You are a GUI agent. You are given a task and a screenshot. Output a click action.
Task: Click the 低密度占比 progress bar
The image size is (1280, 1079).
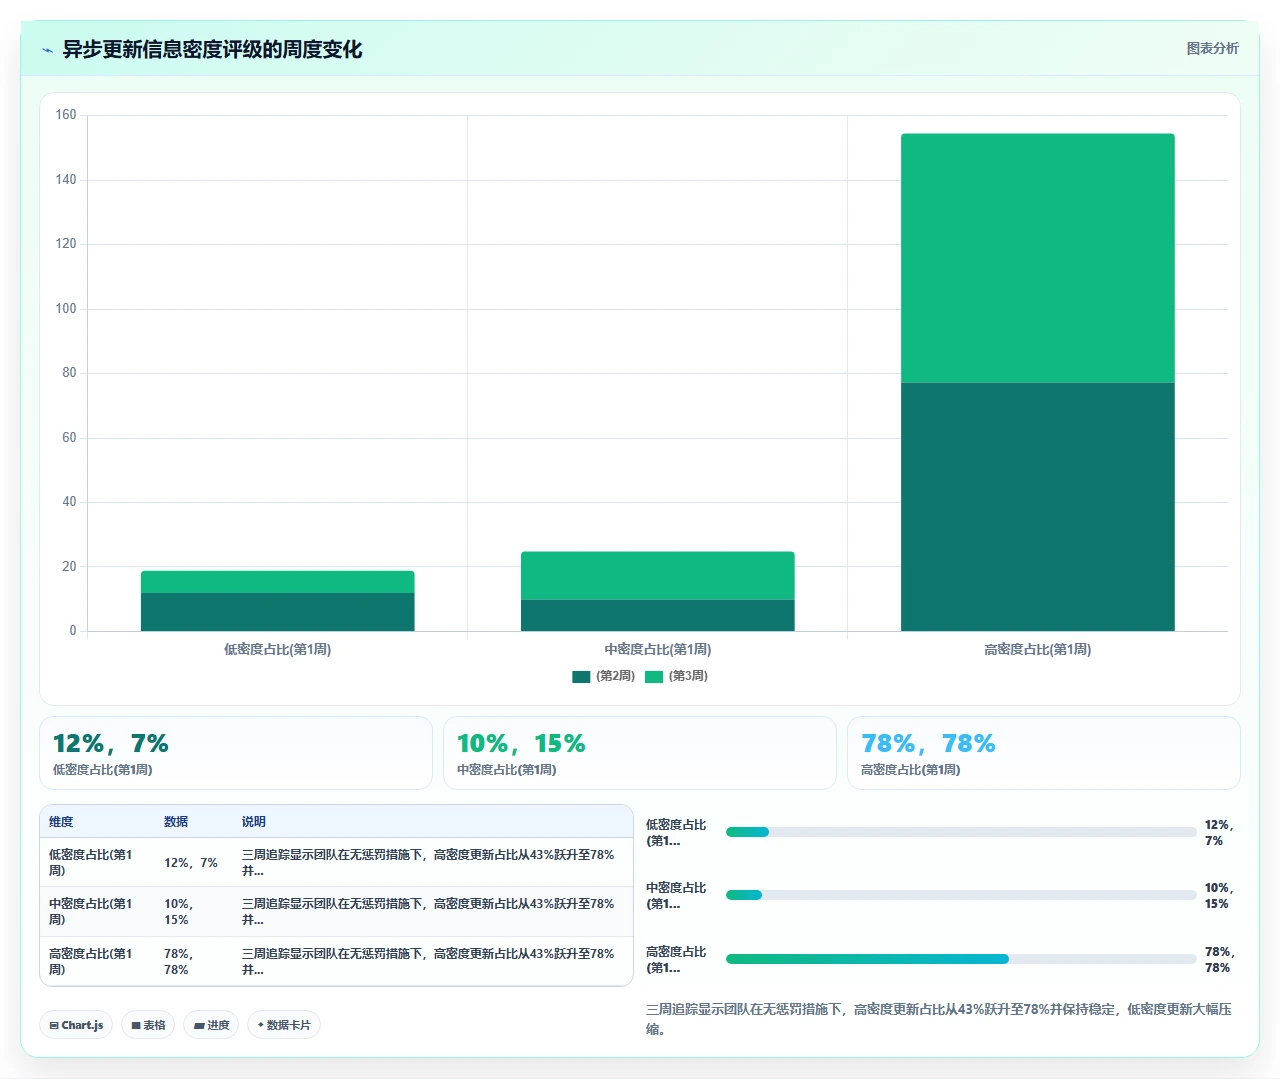point(961,832)
